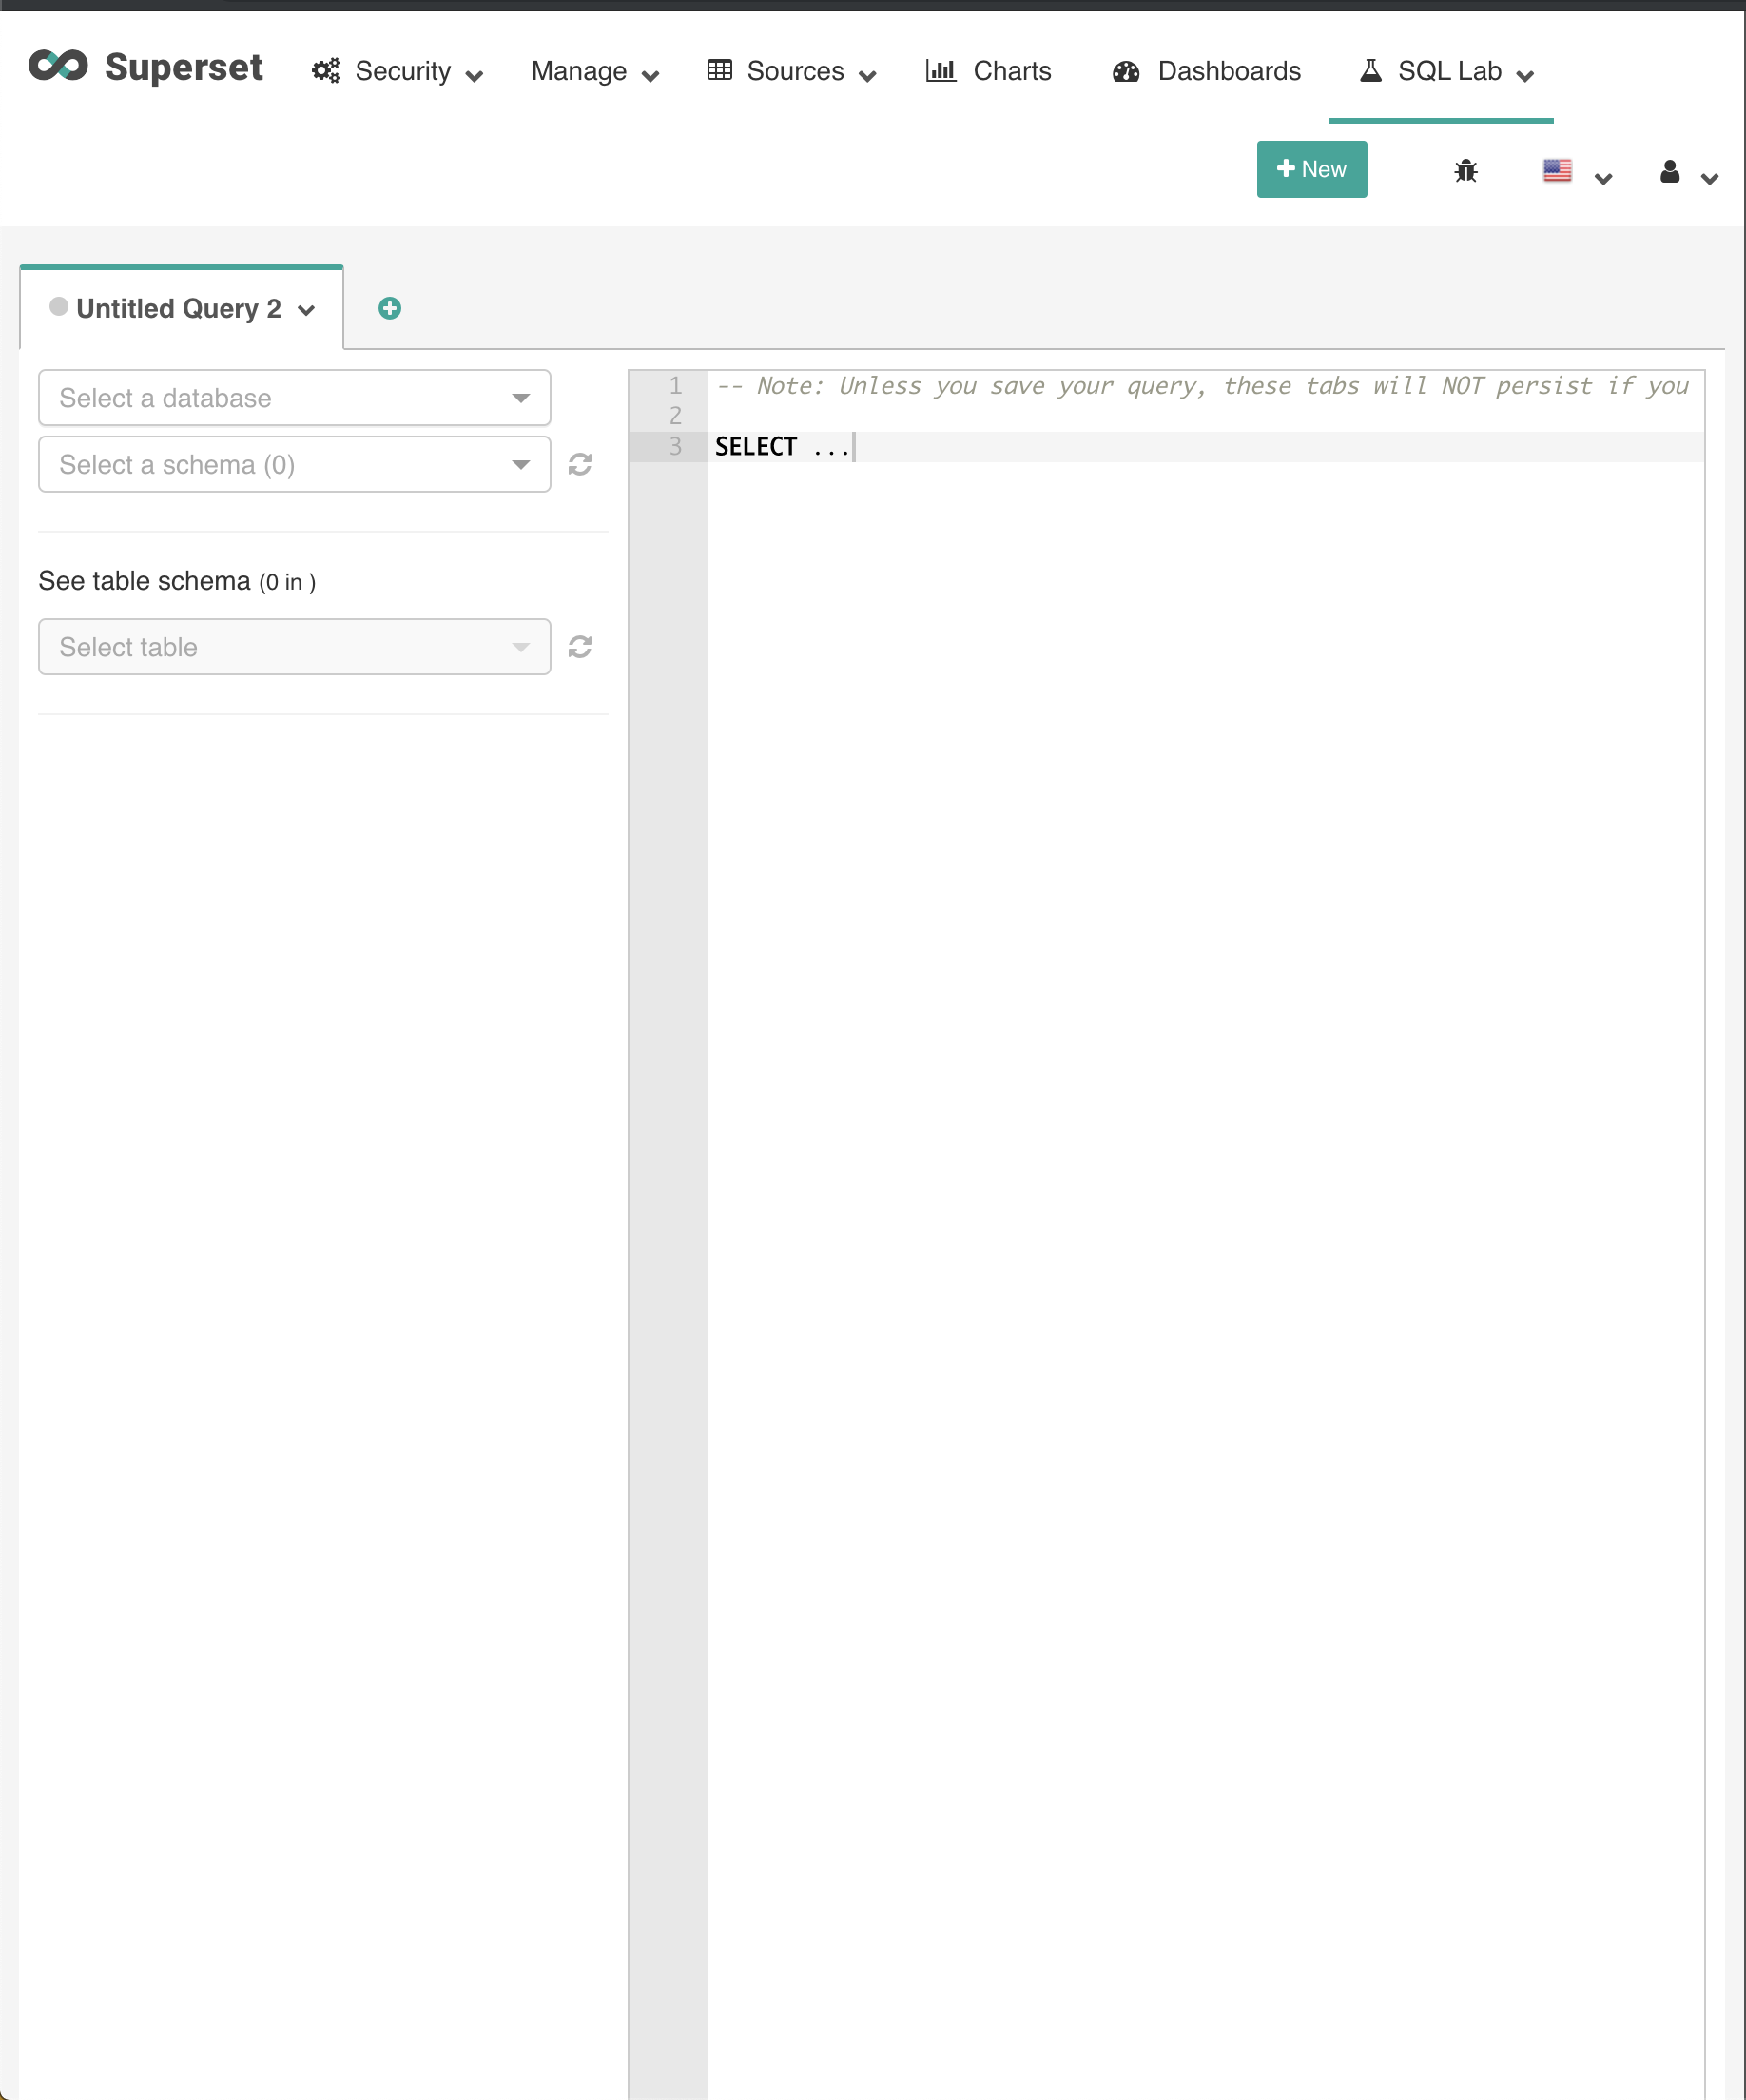Expand the Untitled Query 2 tab chevron

coord(307,311)
